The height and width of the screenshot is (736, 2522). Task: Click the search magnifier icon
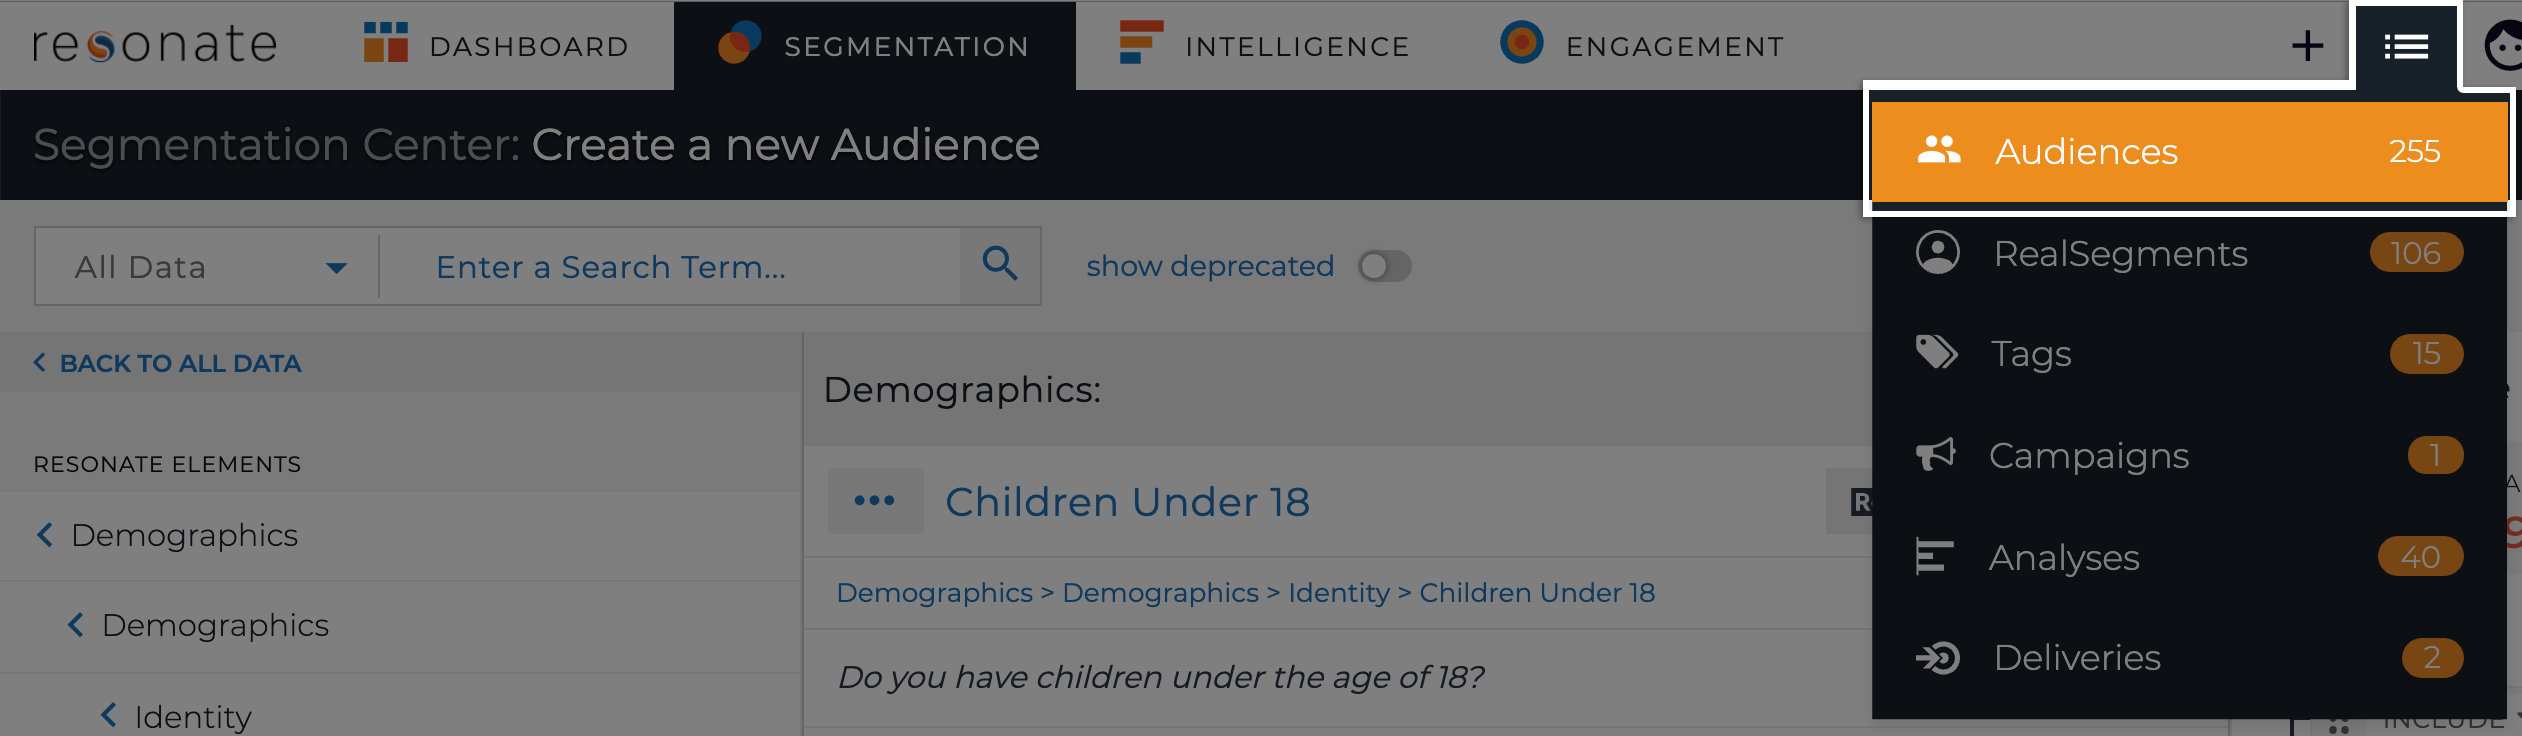[1000, 265]
